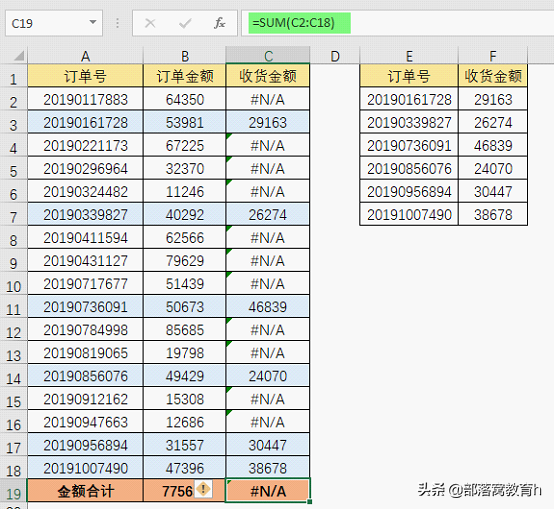554x509 pixels.
Task: Click cell E1 header 订单号
Action: click(x=409, y=76)
